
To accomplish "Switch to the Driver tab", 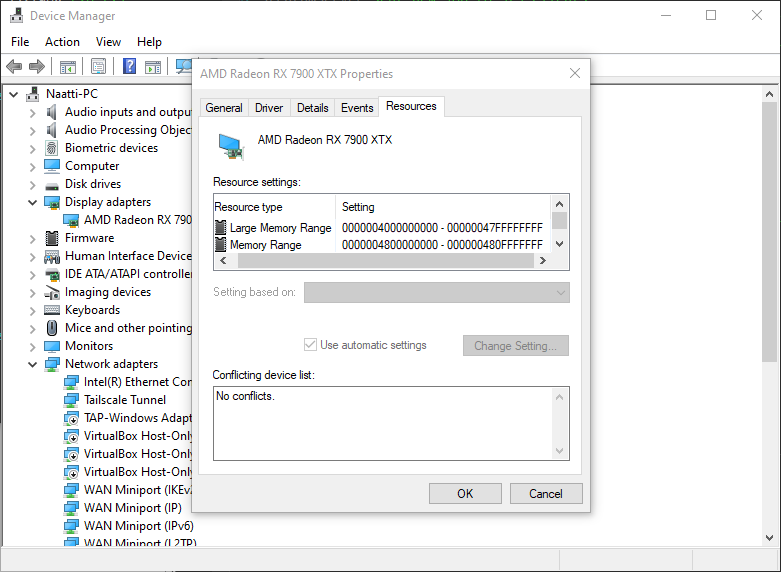I will (x=269, y=108).
